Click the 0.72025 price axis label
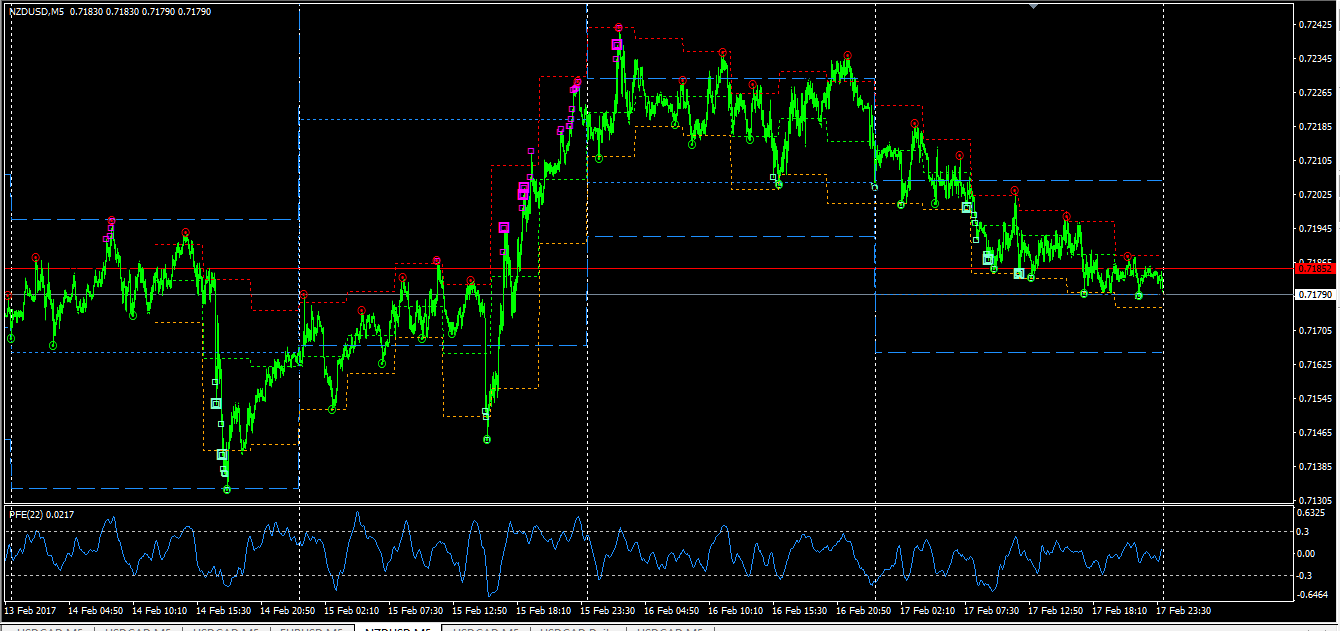The height and width of the screenshot is (631, 1340). pos(1314,194)
